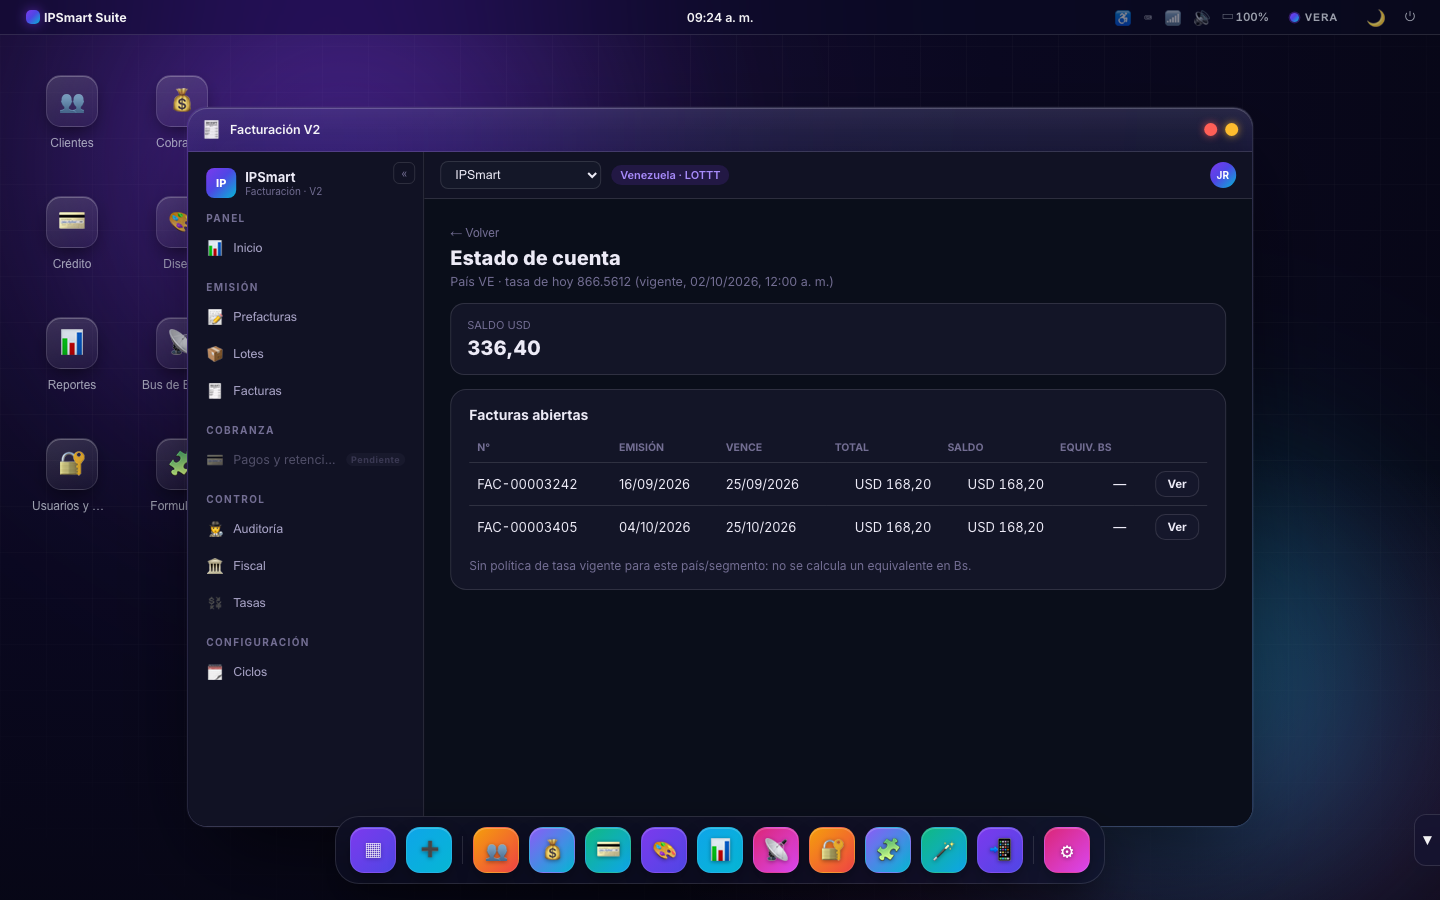Expand the down-arrow panel at the screen edge
Image resolution: width=1440 pixels, height=900 pixels.
(x=1427, y=840)
